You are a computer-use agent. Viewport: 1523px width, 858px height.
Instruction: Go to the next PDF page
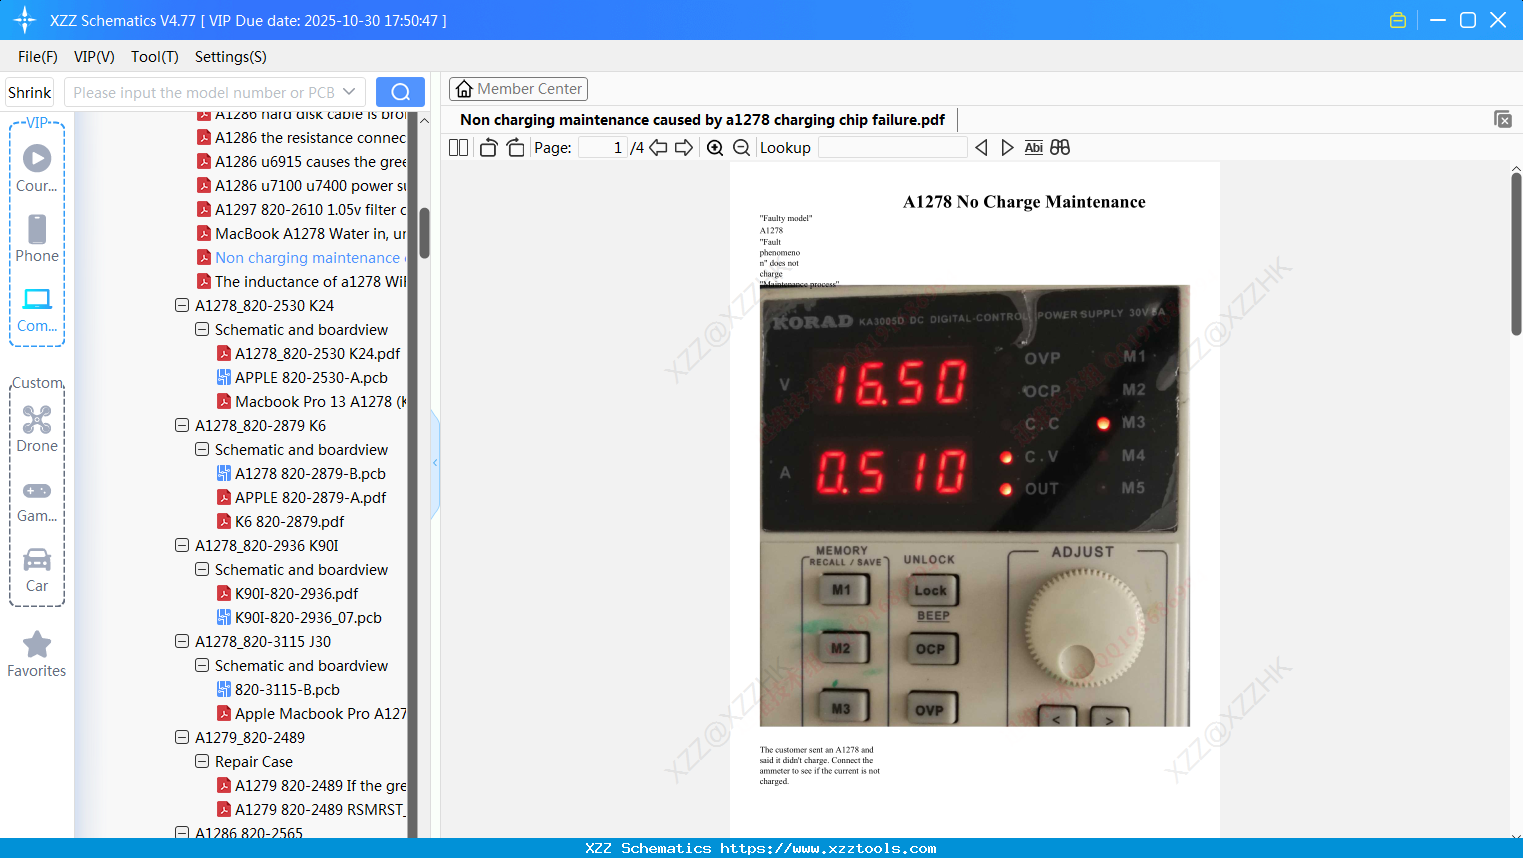[684, 148]
